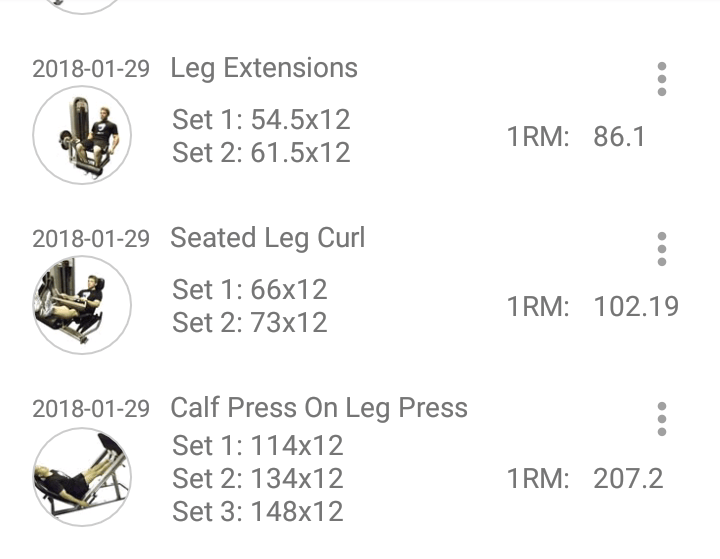Tap the Calf Press exercise image
The height and width of the screenshot is (559, 720).
82,477
